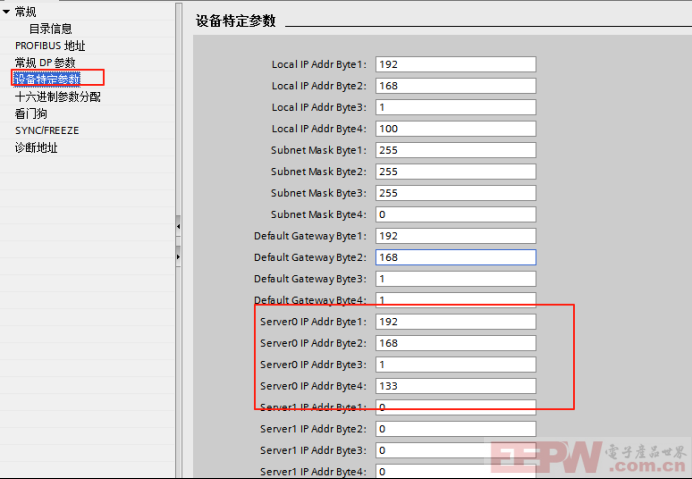
Task: Collapse the 常规 tree node arrow
Action: [6, 12]
